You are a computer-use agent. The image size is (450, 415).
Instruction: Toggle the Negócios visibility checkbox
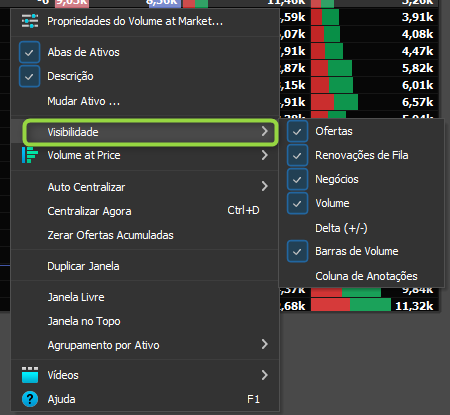(x=297, y=179)
